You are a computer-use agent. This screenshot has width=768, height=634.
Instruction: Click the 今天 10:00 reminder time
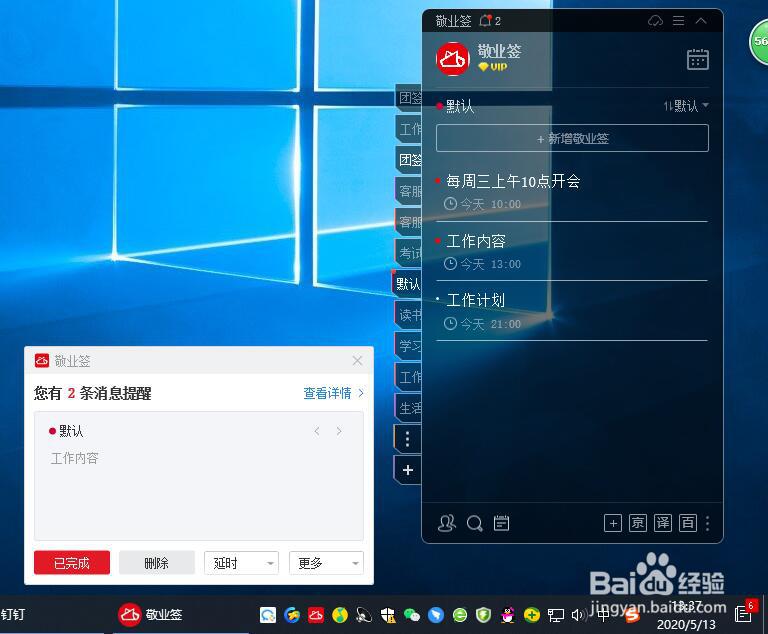click(x=490, y=204)
